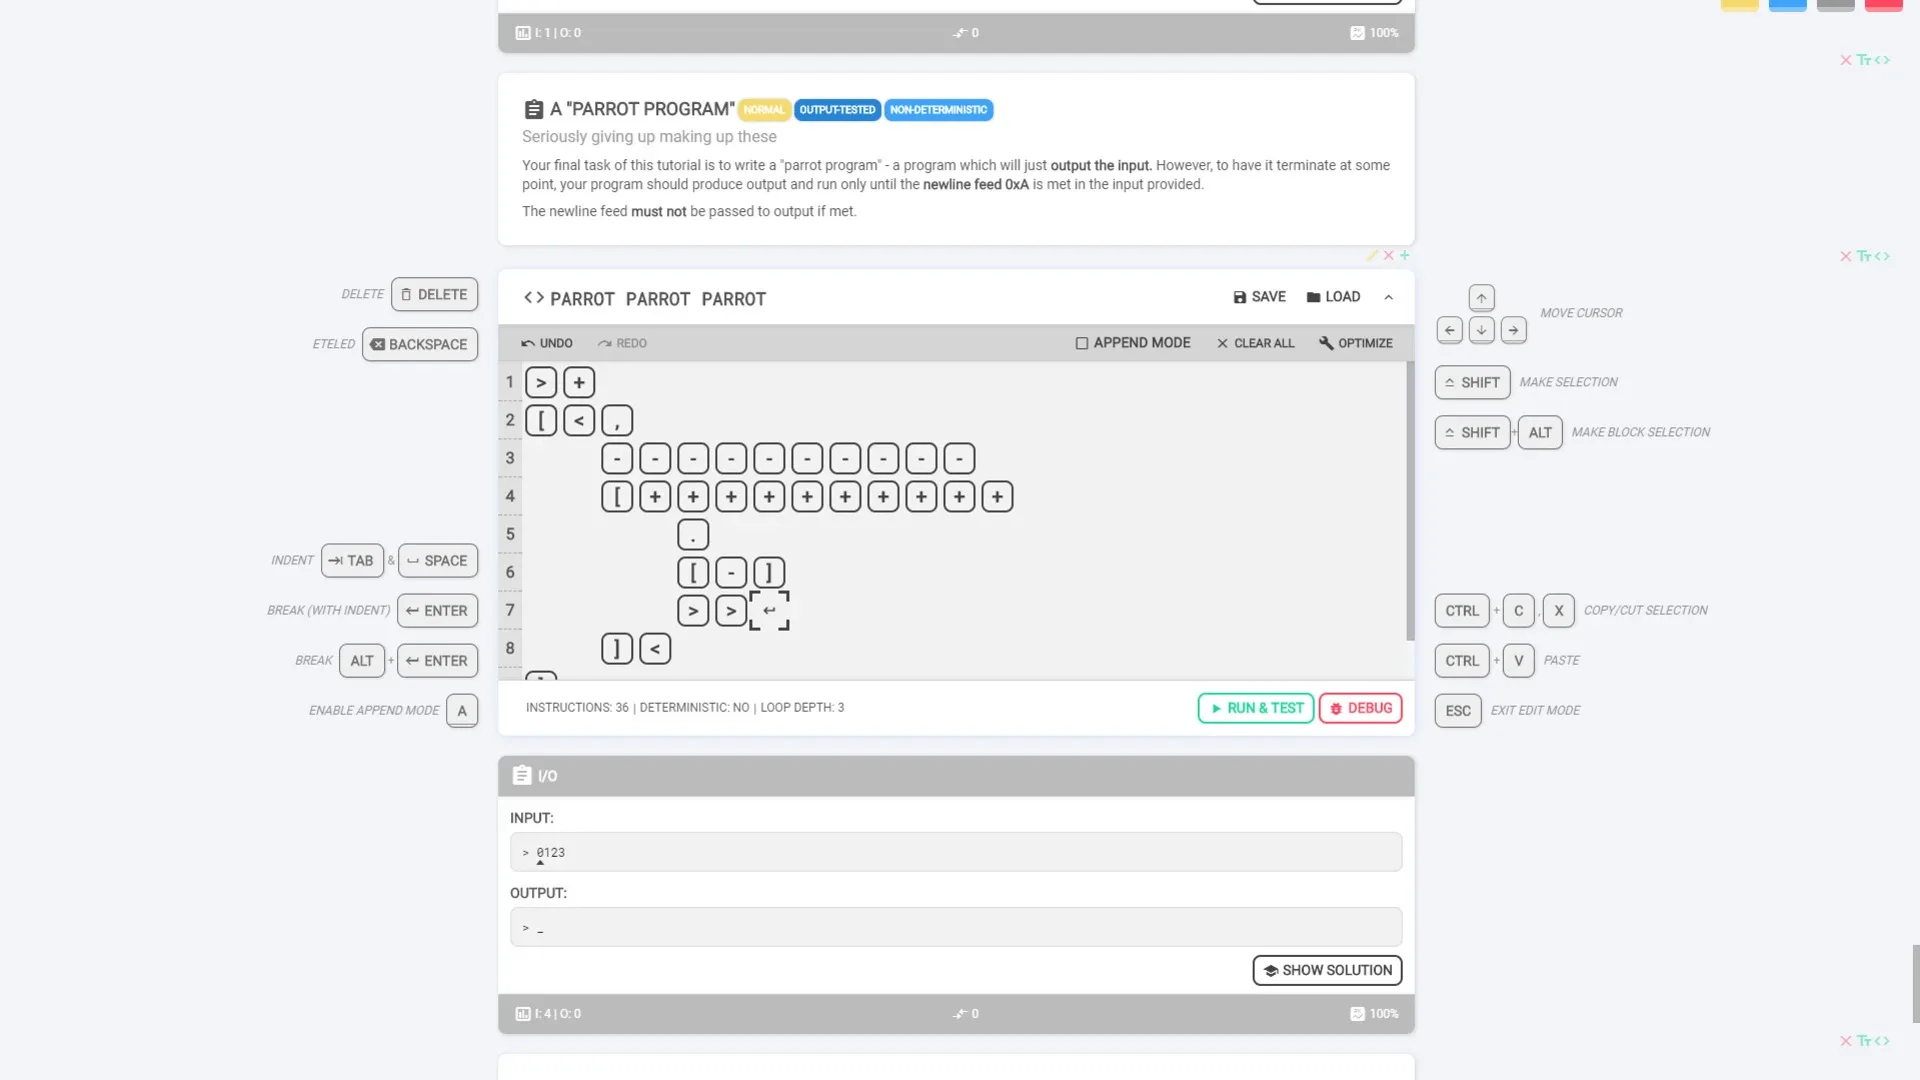Click the ESC exit edit mode key
Image resolution: width=1920 pixels, height=1080 pixels.
(x=1458, y=711)
